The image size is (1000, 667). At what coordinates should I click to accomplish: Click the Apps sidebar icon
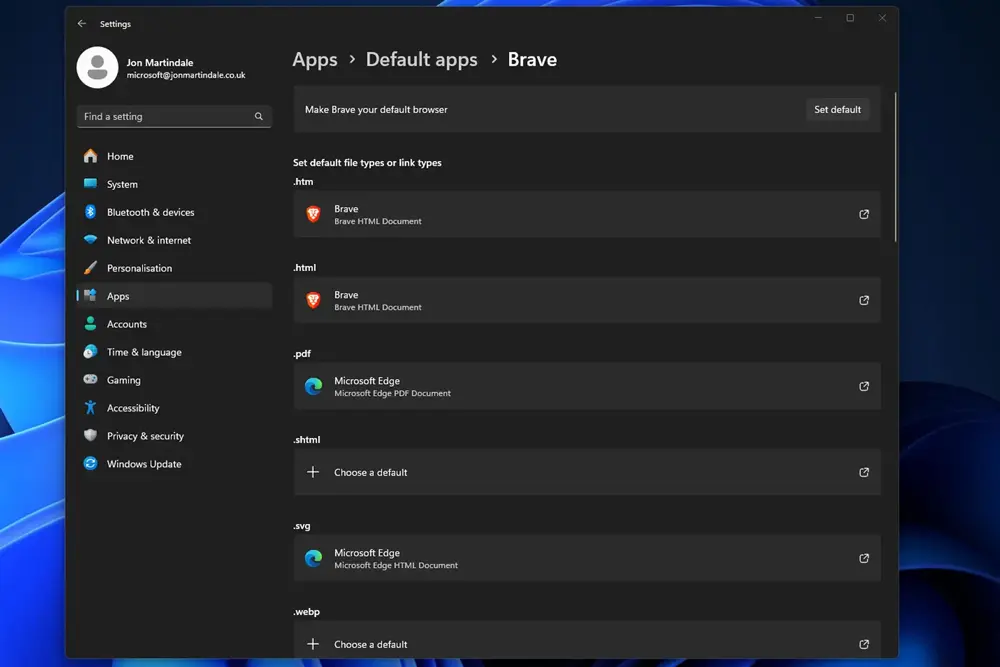pos(91,295)
